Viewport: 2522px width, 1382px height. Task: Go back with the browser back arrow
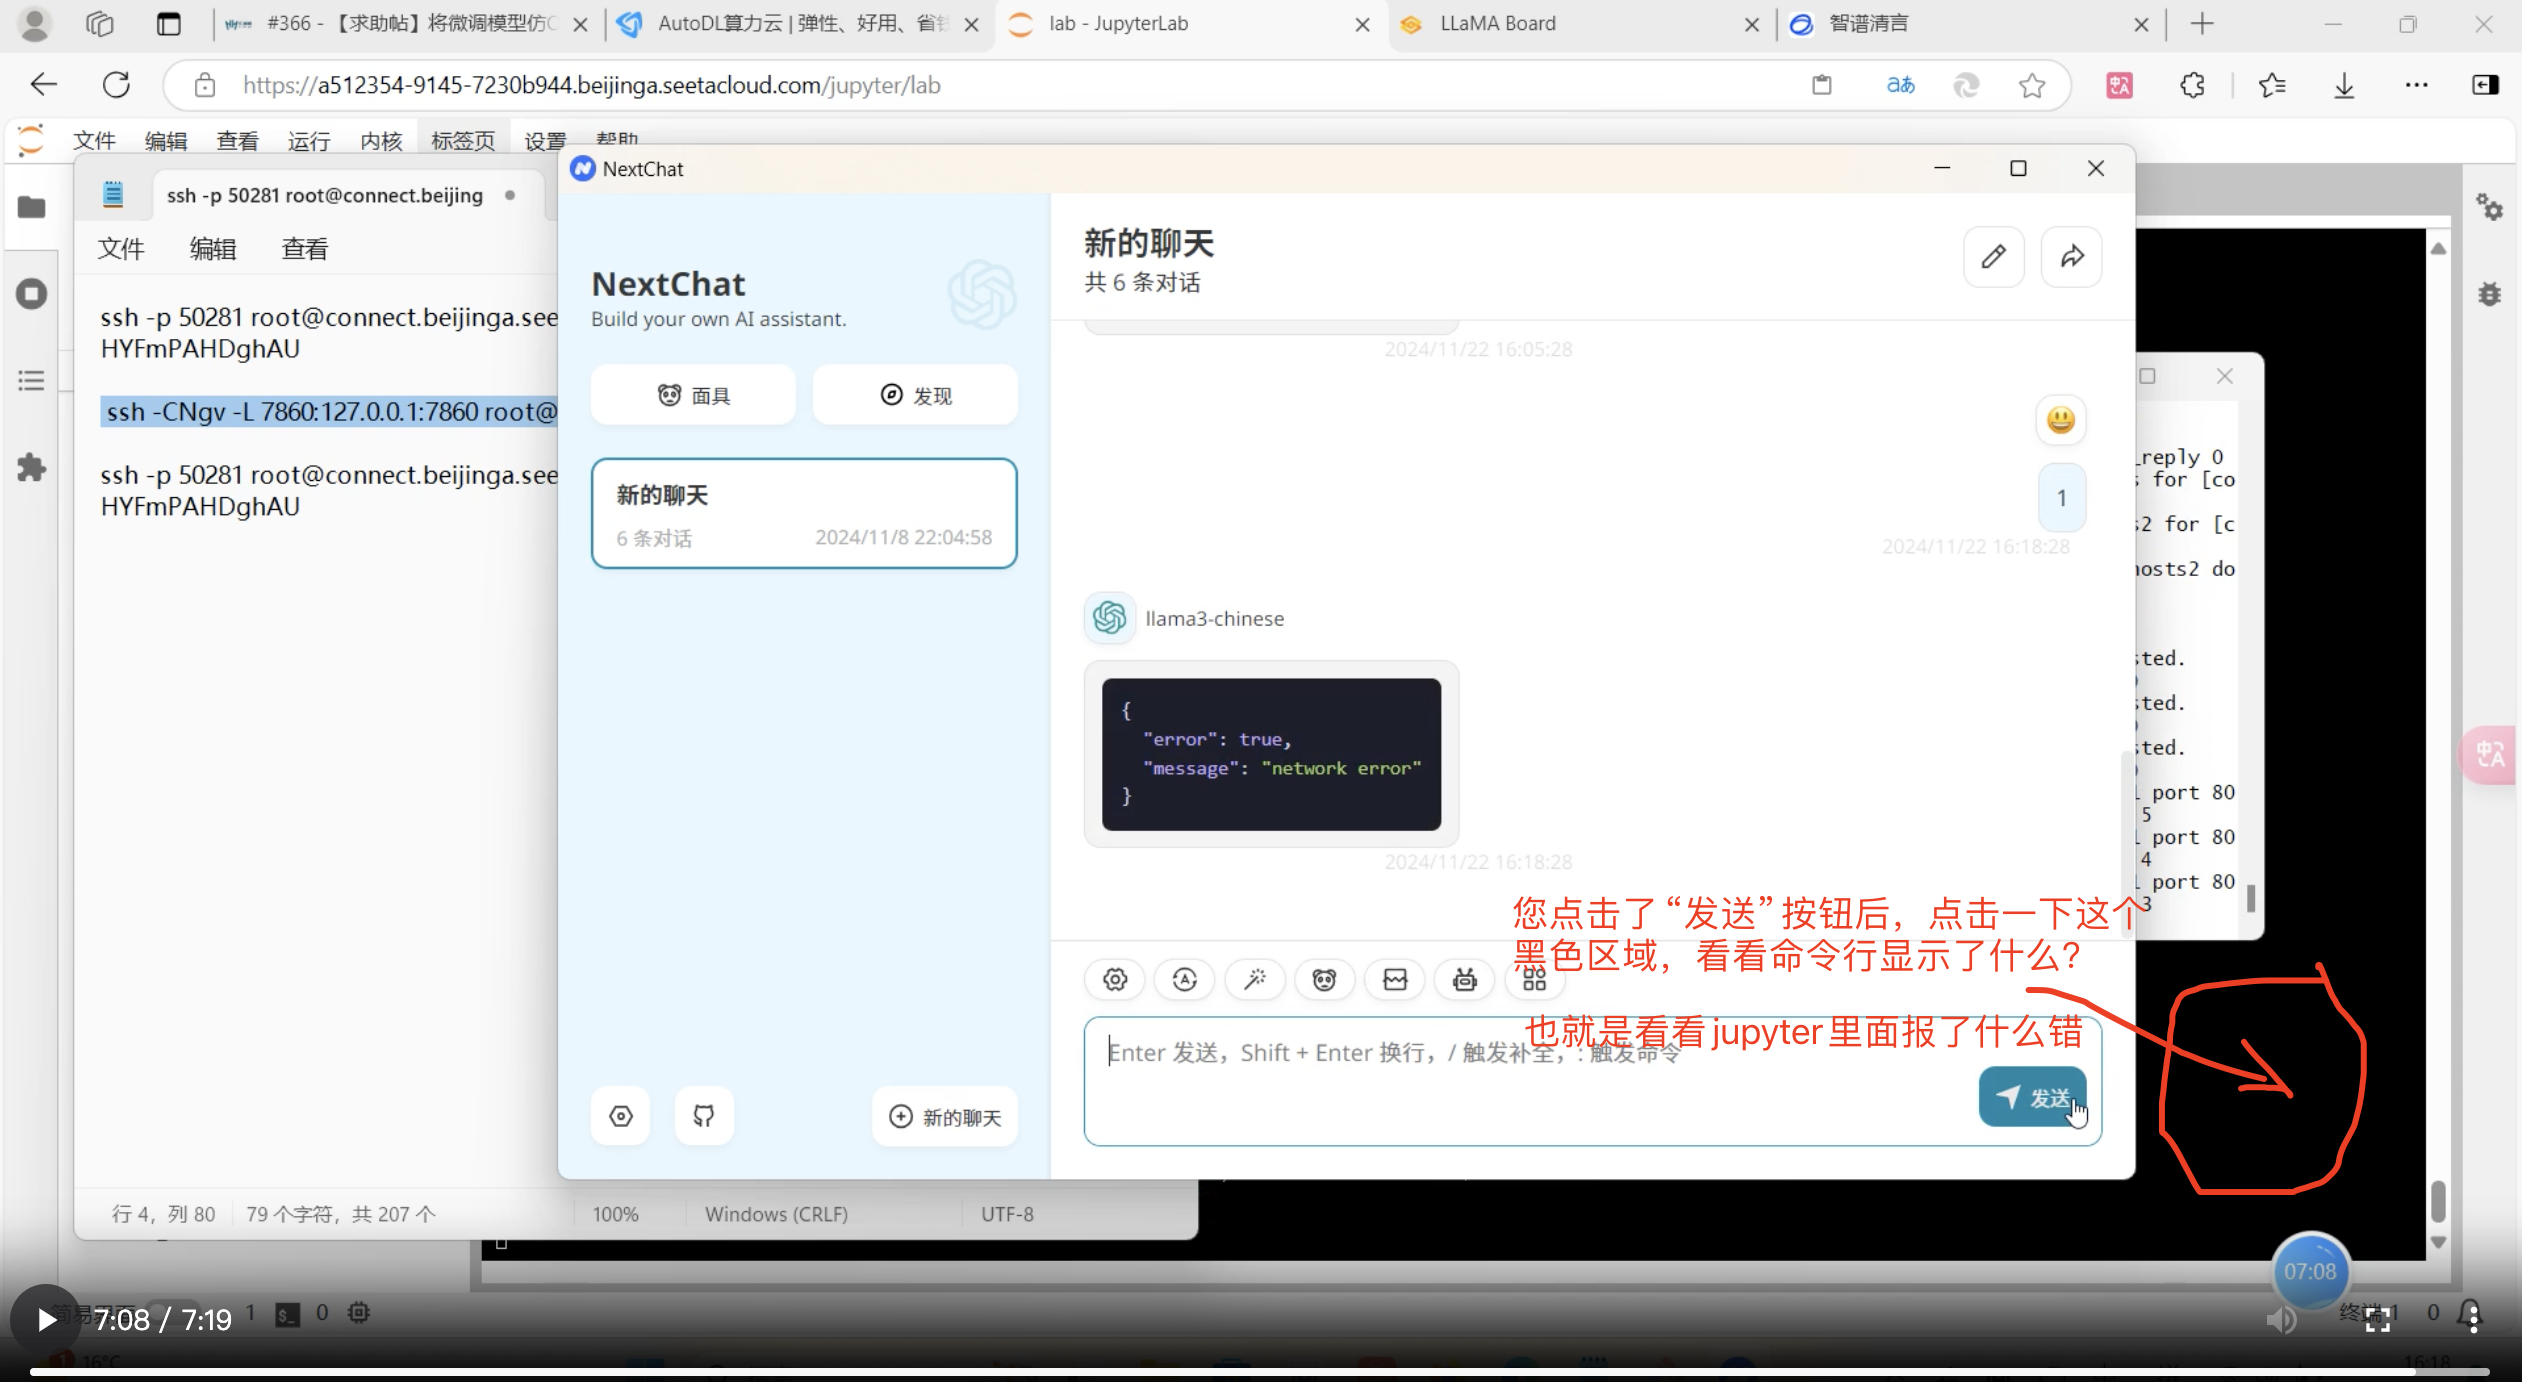coord(44,85)
